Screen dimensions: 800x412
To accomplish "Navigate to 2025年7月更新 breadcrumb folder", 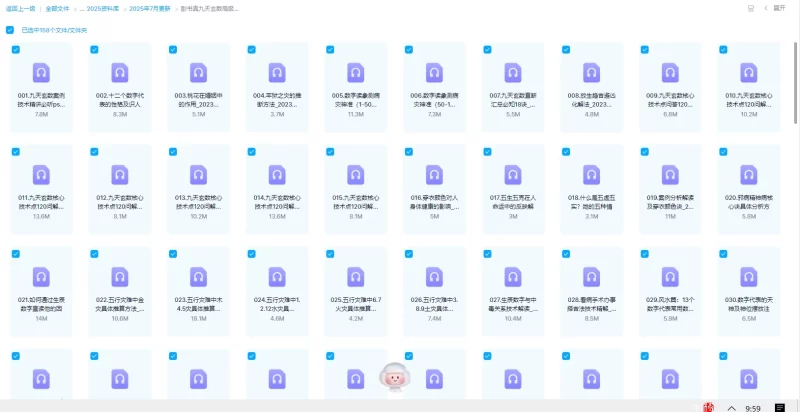I will (x=152, y=8).
